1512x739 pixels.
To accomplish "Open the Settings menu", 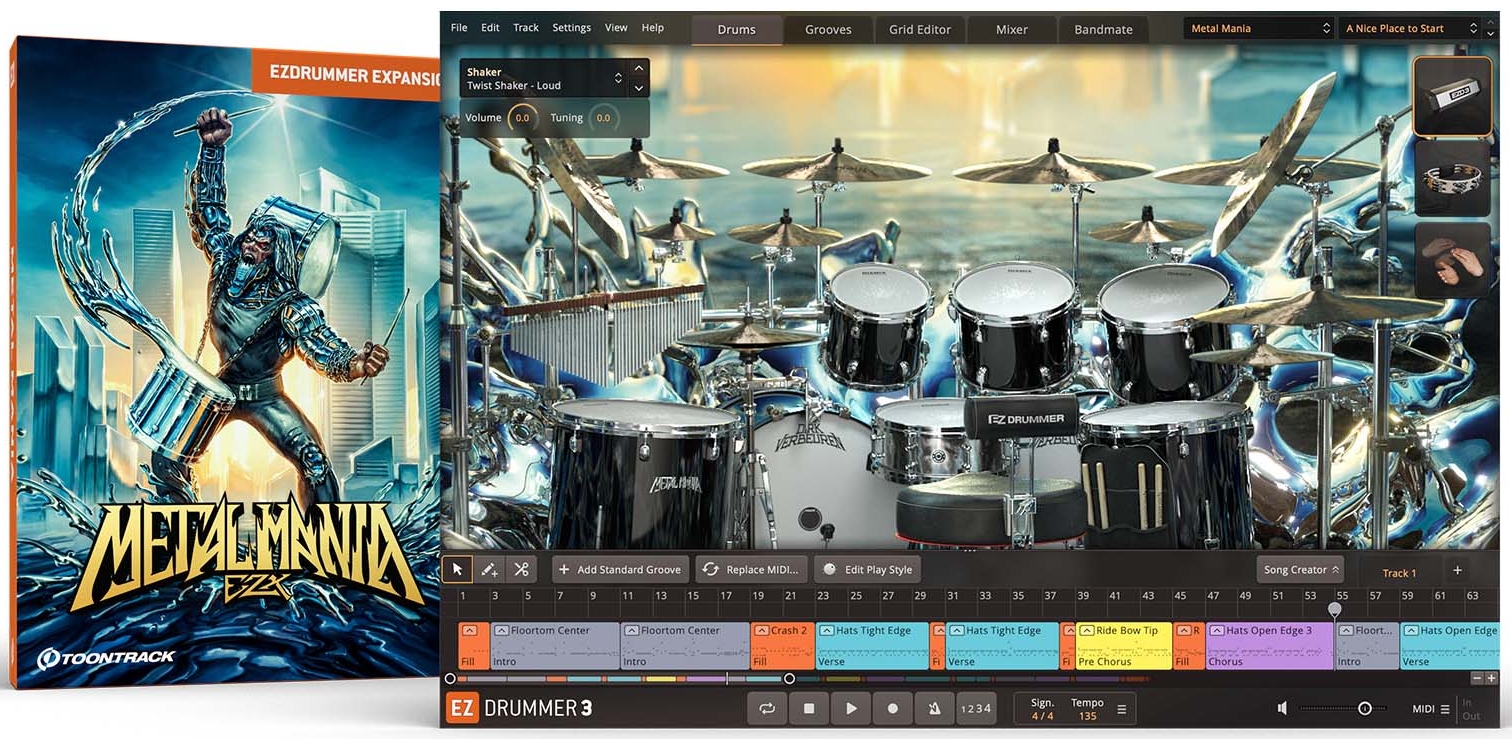I will 572,28.
